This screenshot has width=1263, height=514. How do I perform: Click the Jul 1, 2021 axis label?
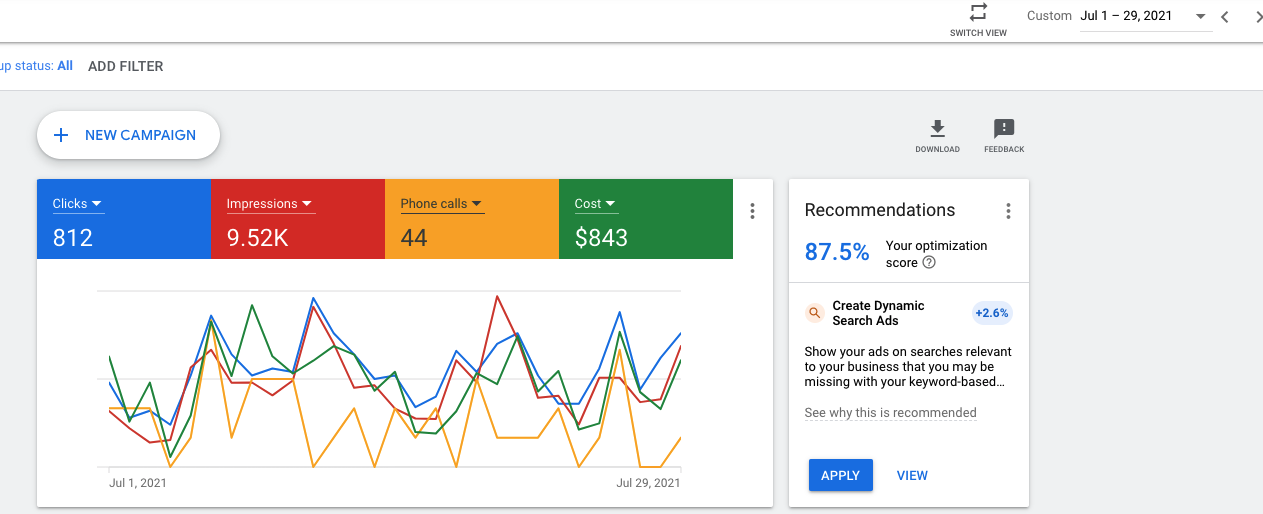point(138,483)
